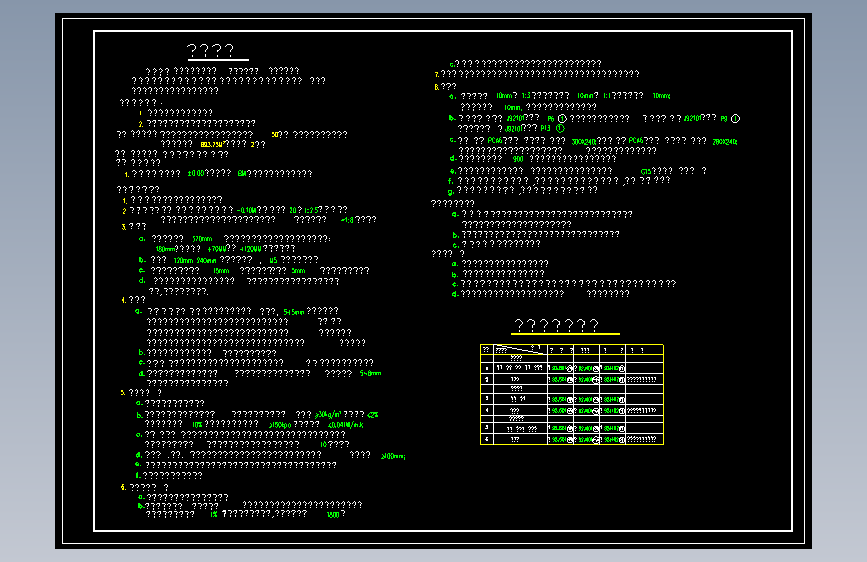Viewport: 867px width, 562px height.
Task: Click the green "1%" slope text
Action: 213,514
